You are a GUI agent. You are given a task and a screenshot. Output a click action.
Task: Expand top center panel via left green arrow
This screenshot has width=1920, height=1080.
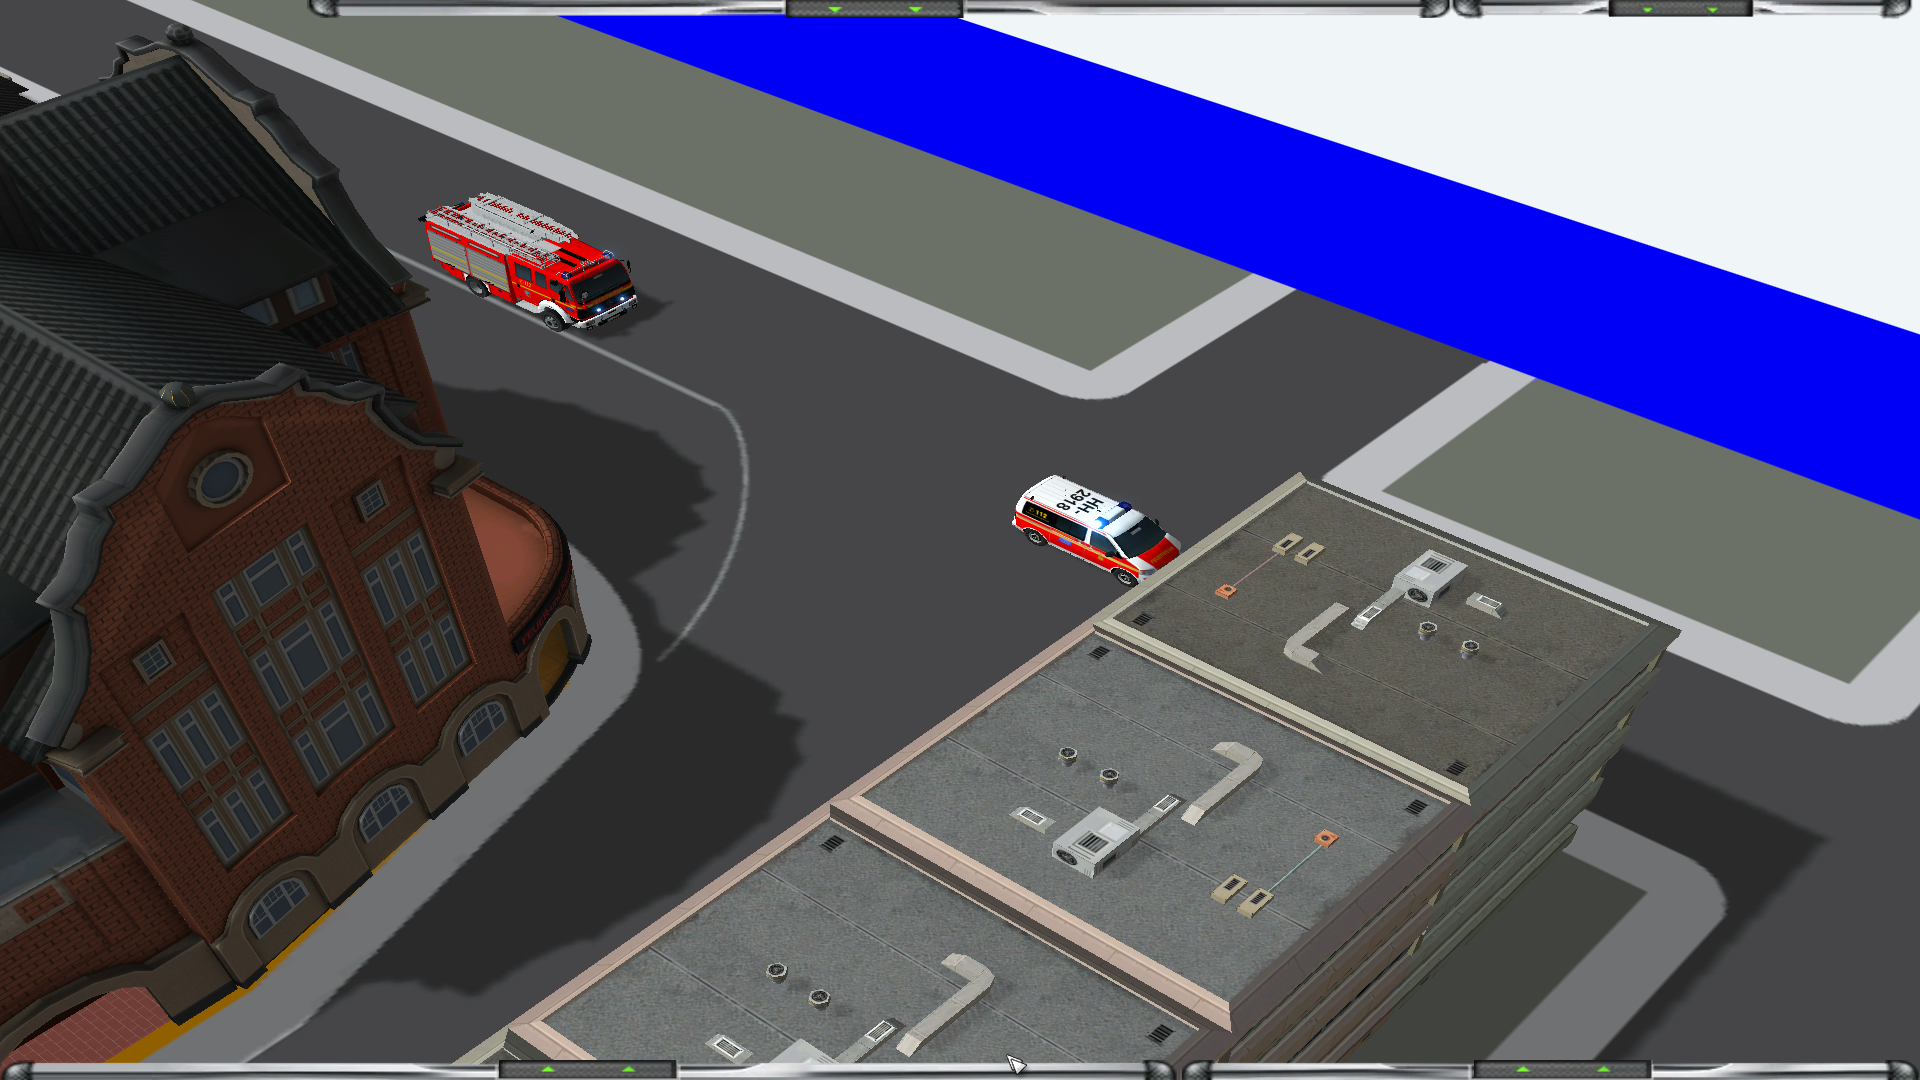click(x=835, y=9)
